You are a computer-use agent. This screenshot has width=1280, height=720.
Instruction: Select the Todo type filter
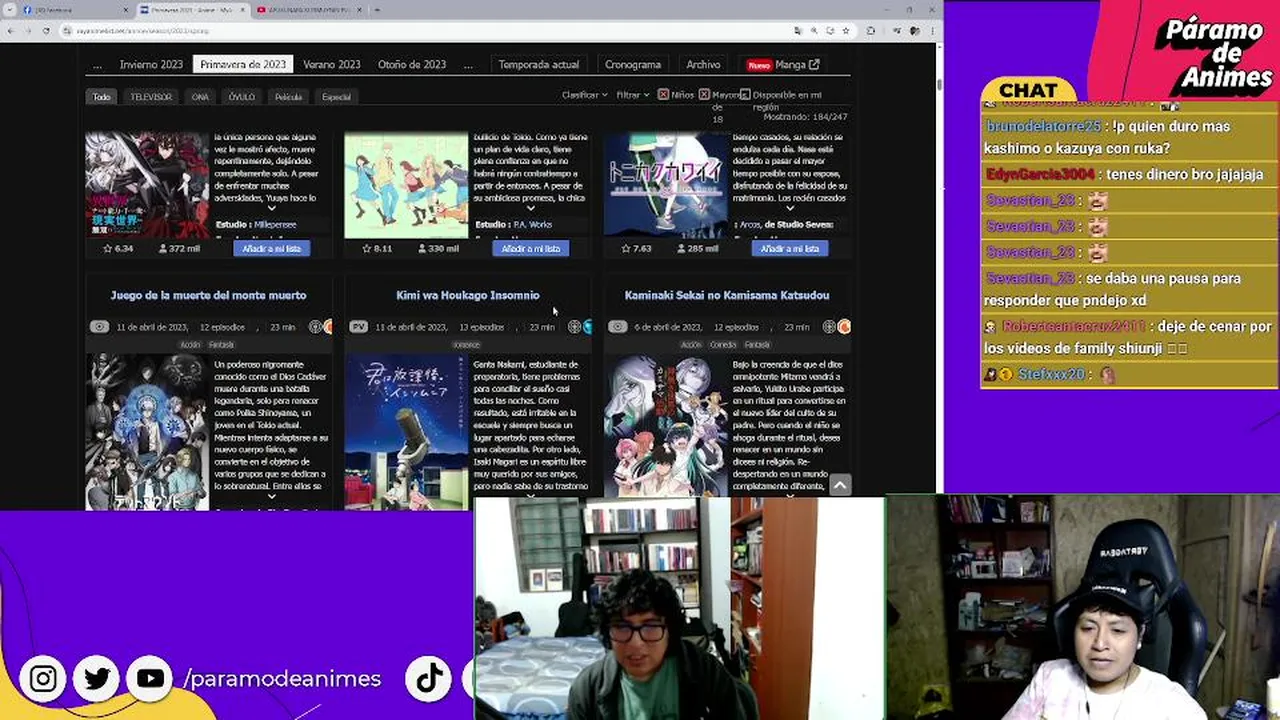tap(101, 97)
